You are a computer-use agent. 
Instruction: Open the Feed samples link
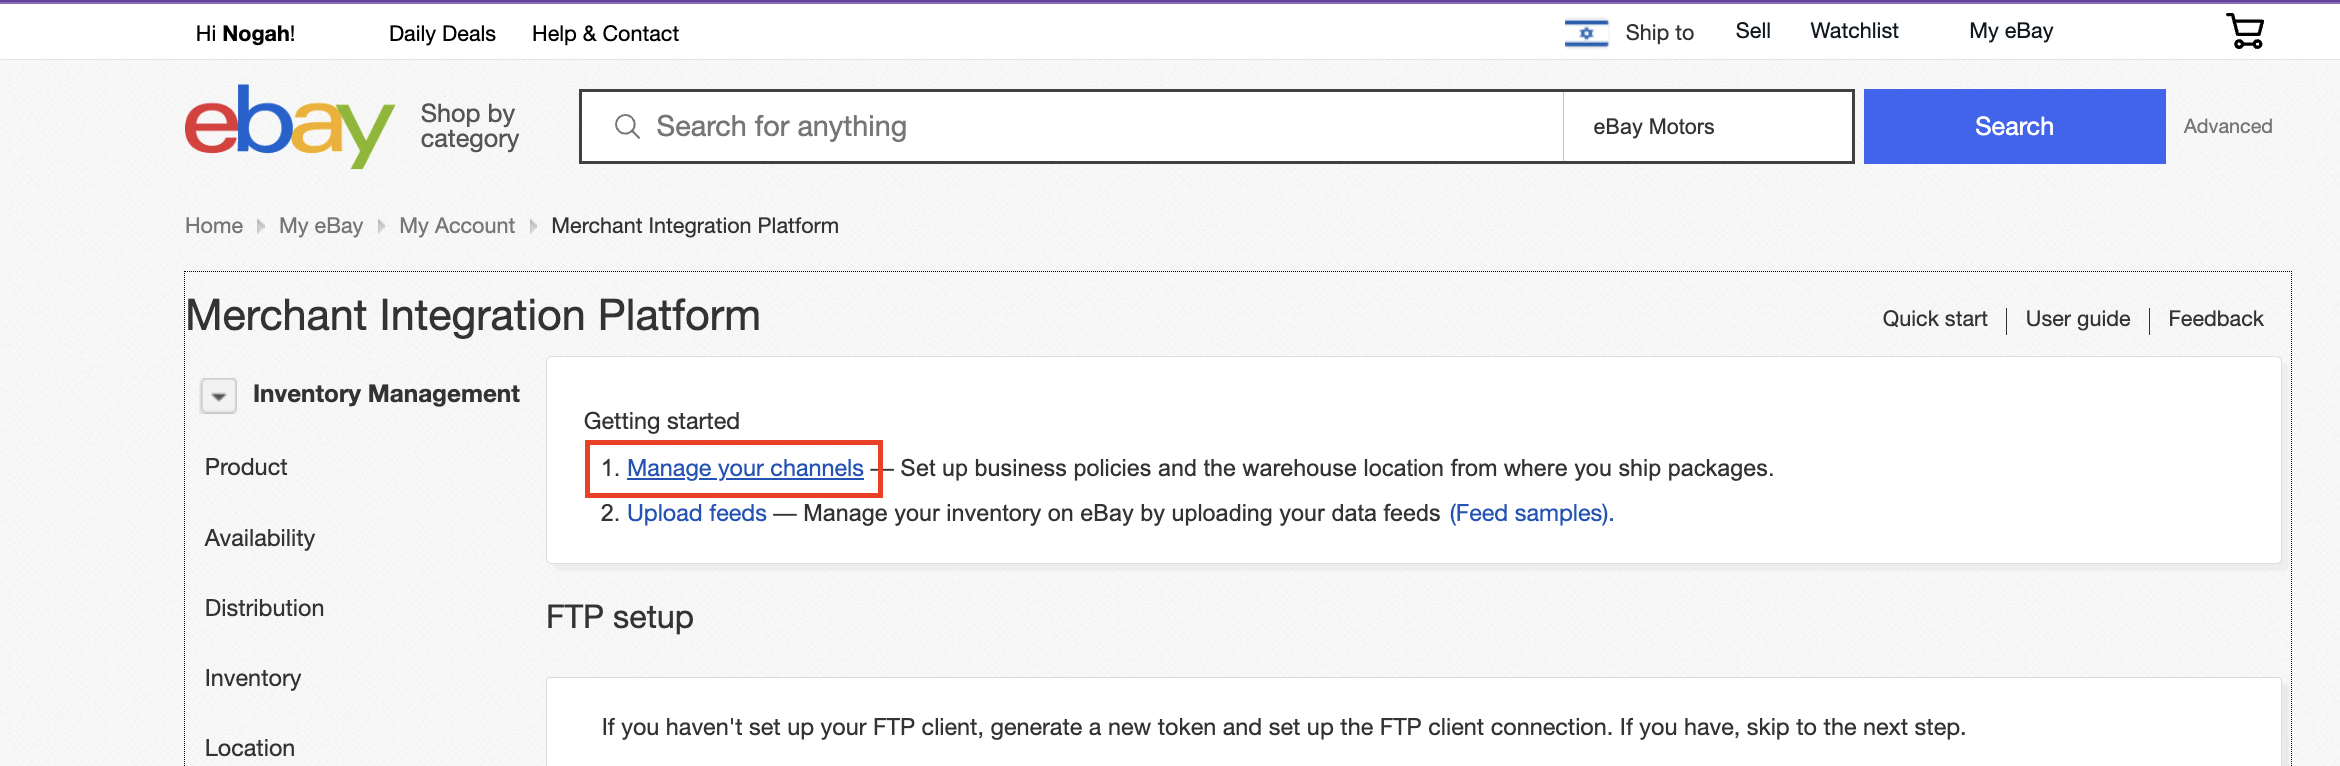(1531, 513)
